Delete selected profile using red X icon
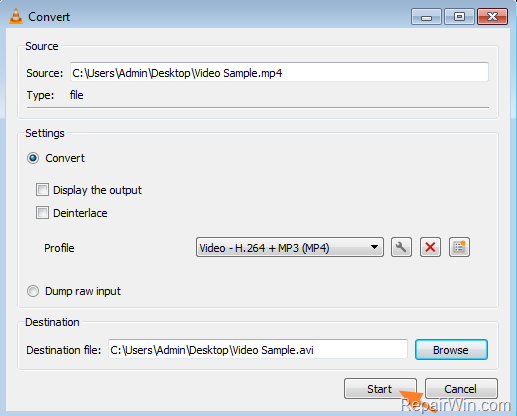The height and width of the screenshot is (416, 517). (x=430, y=247)
